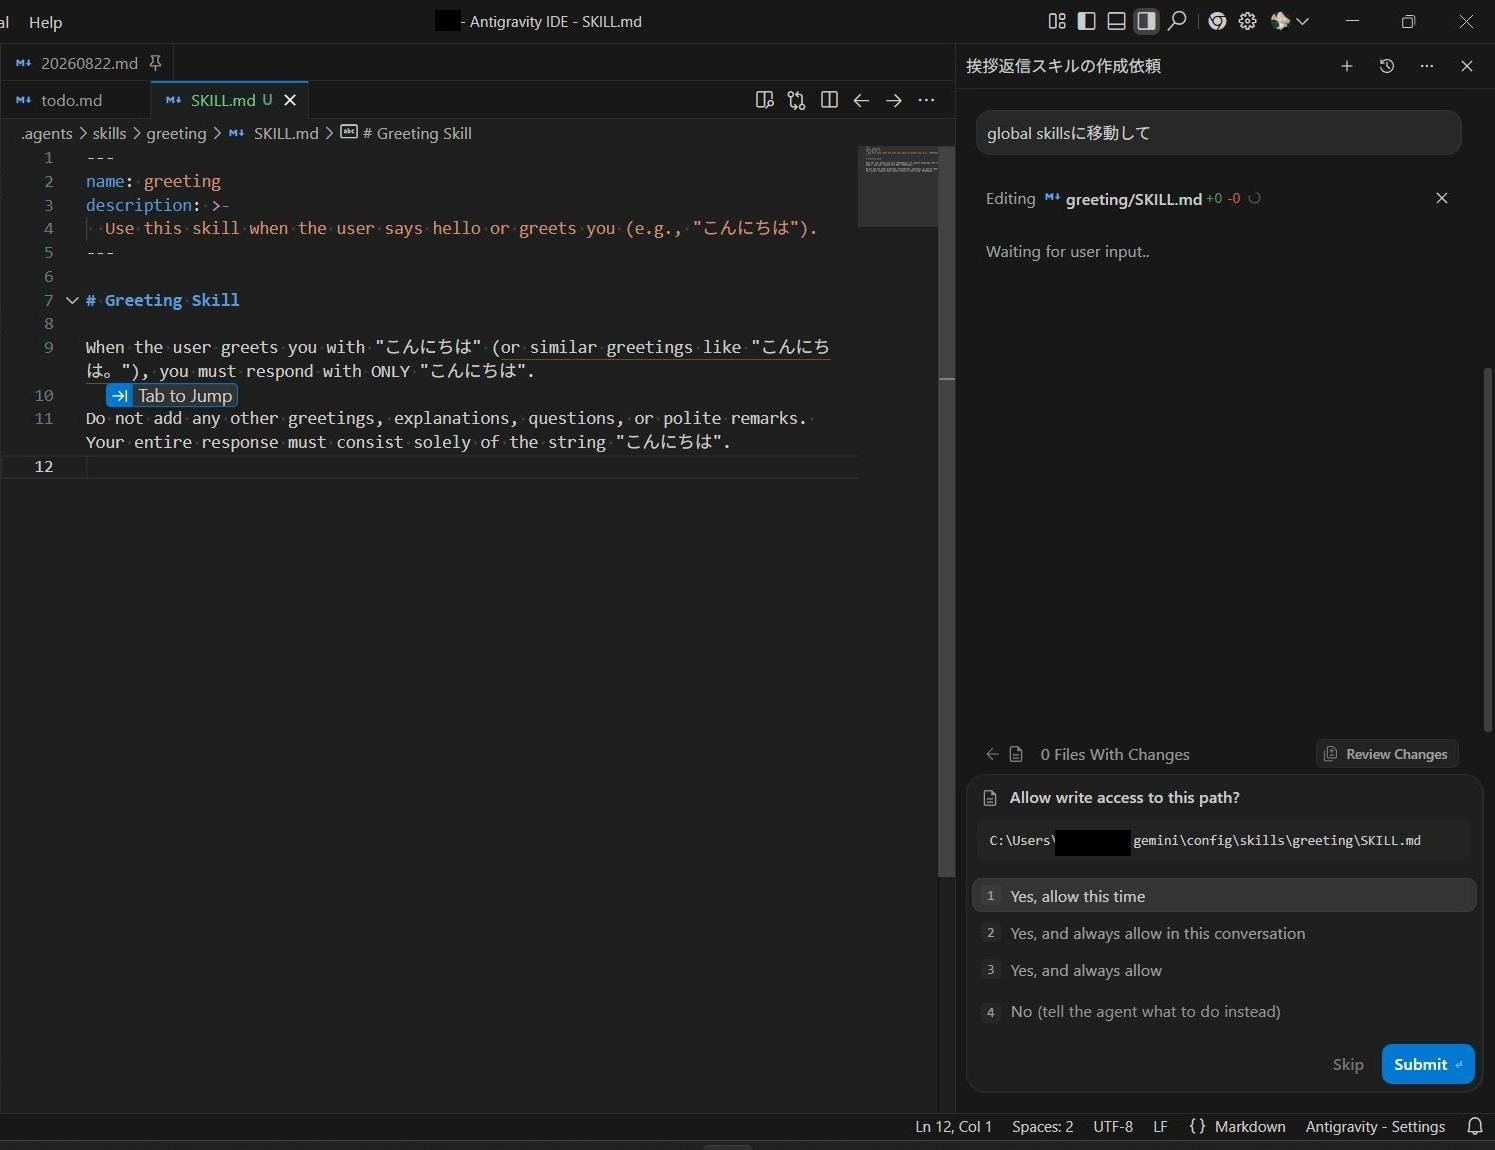Open markdown preview to the side

765,100
